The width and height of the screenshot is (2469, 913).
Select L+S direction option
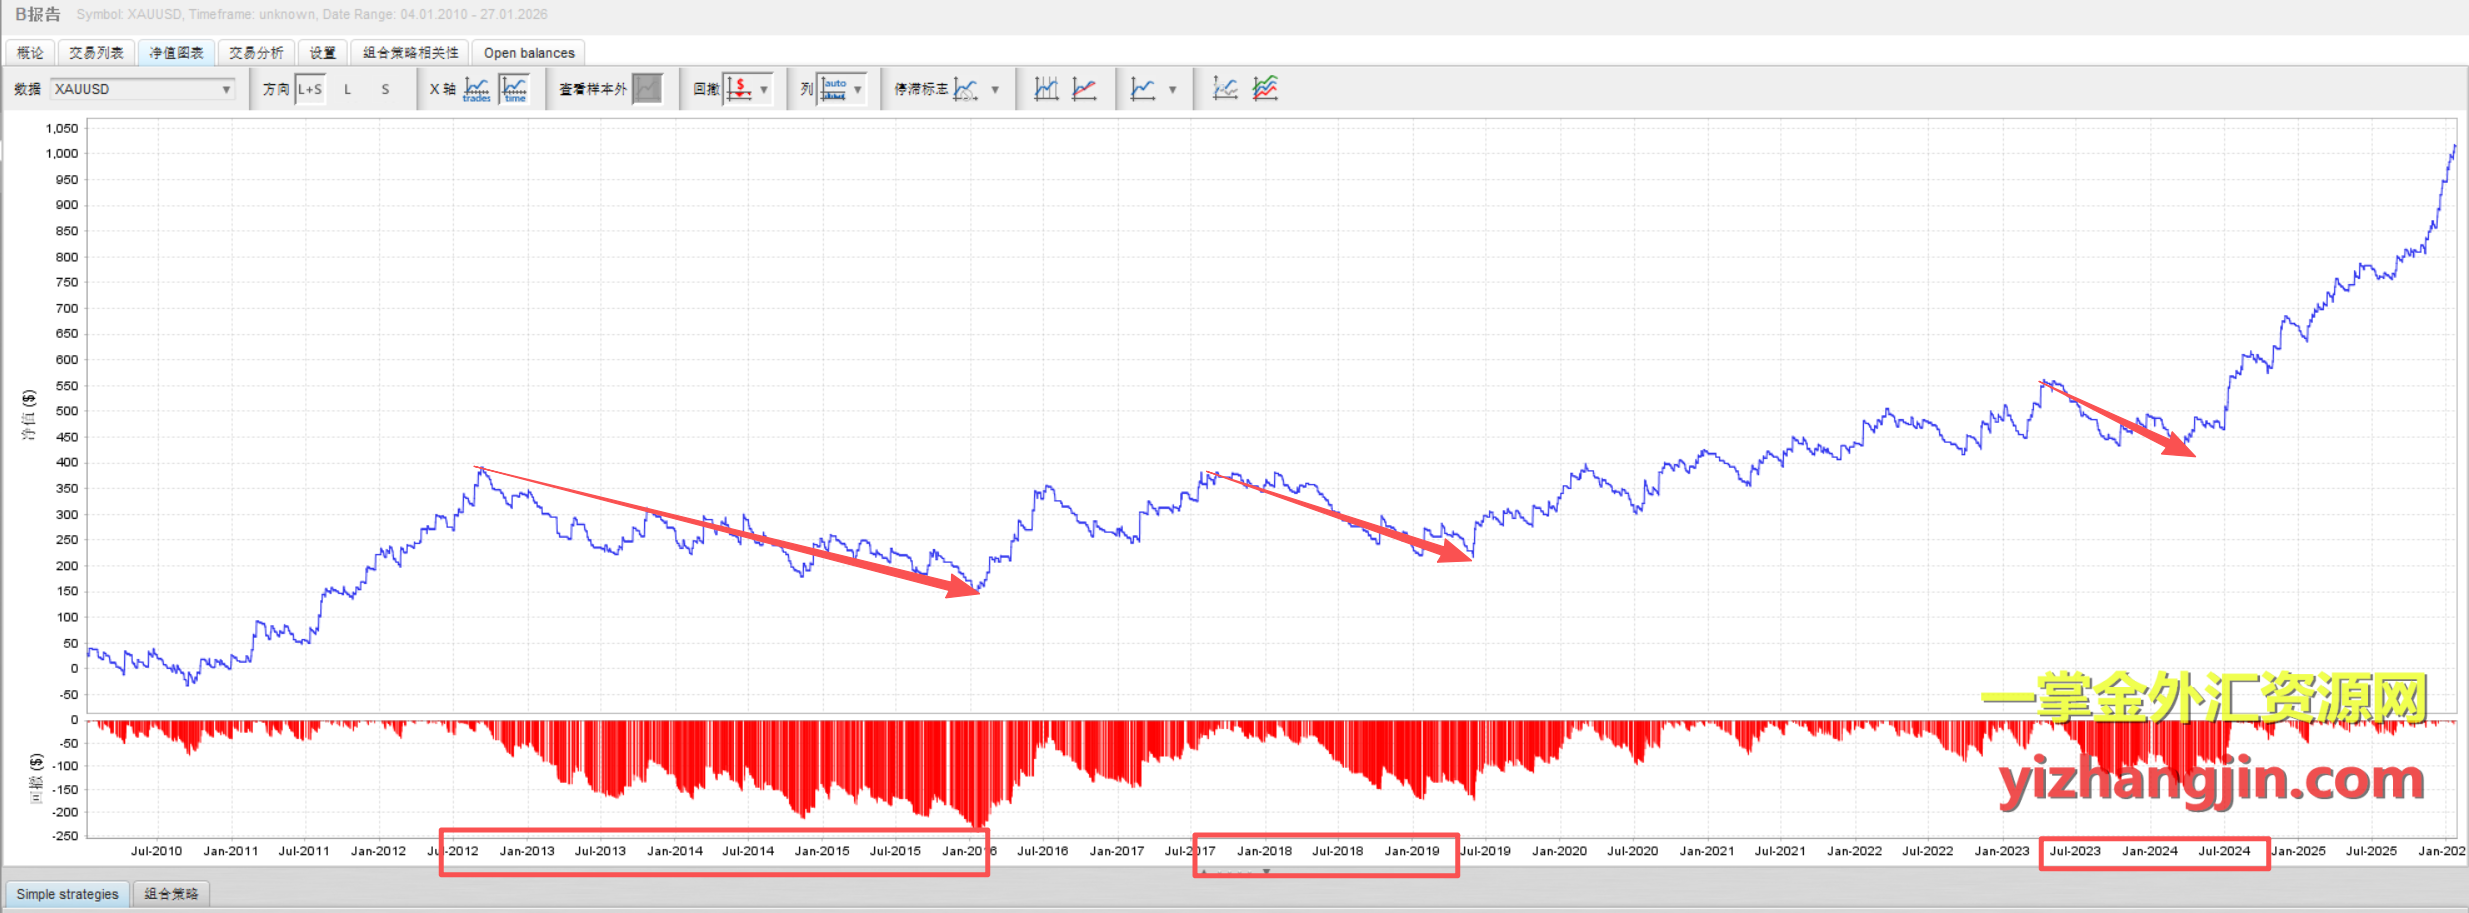tap(310, 89)
